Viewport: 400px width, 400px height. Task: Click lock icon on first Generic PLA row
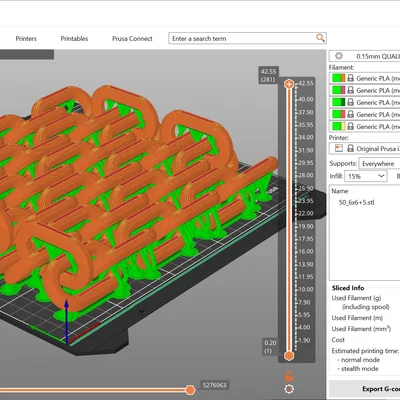(350, 78)
